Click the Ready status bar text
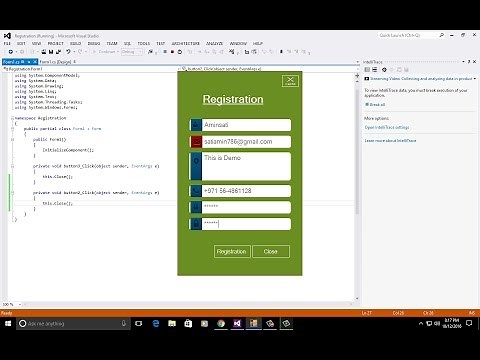480x360 pixels. point(6,313)
